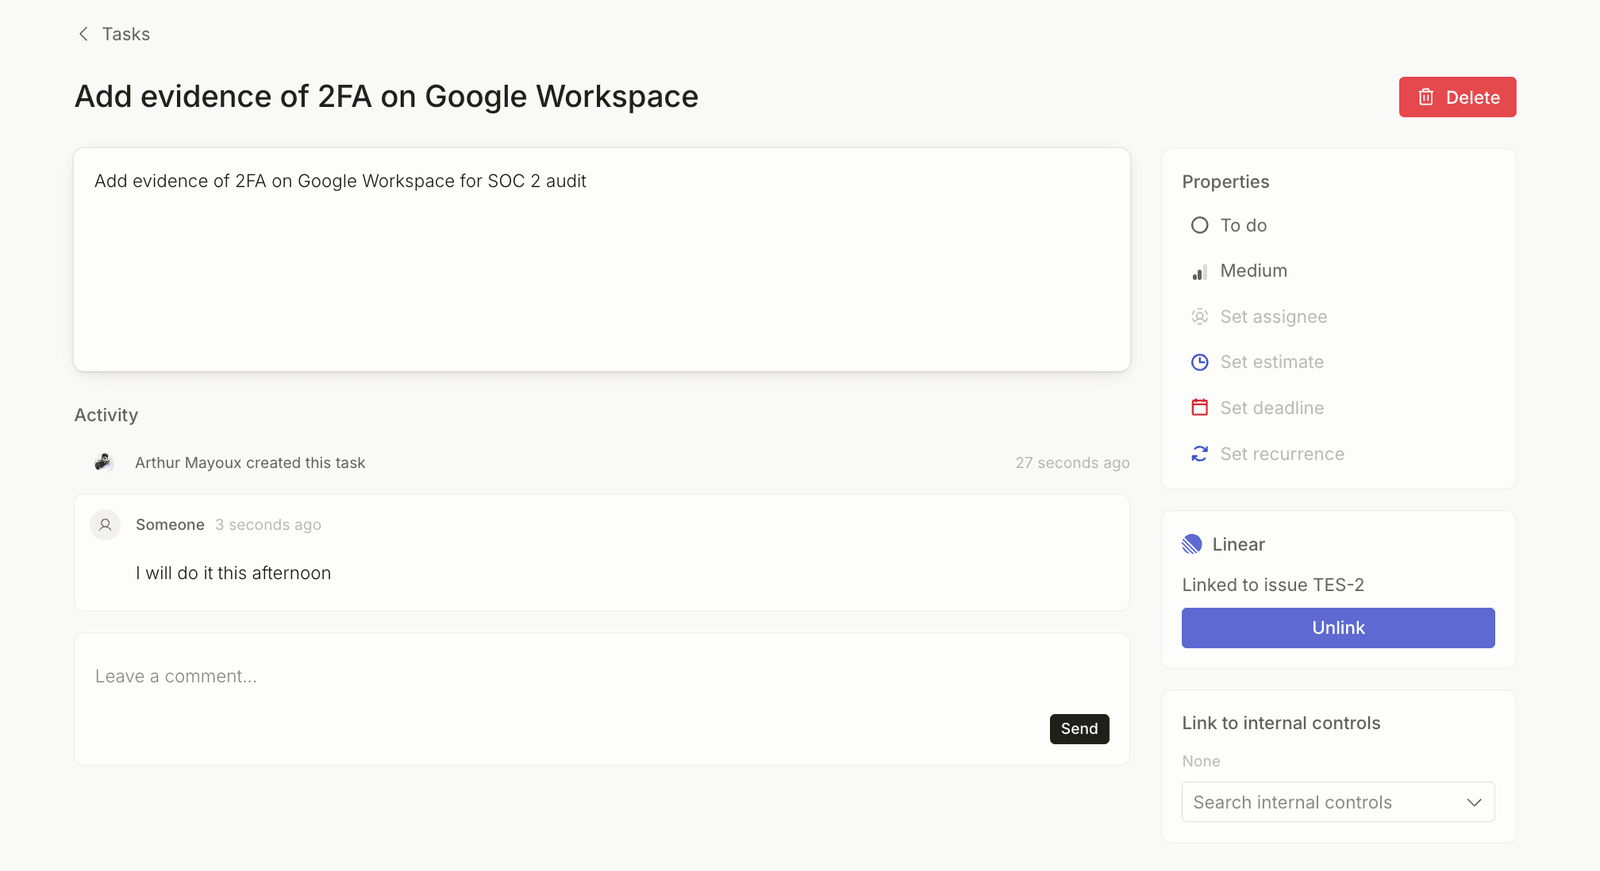Click the Linear logo icon
The image size is (1600, 871).
pos(1192,544)
